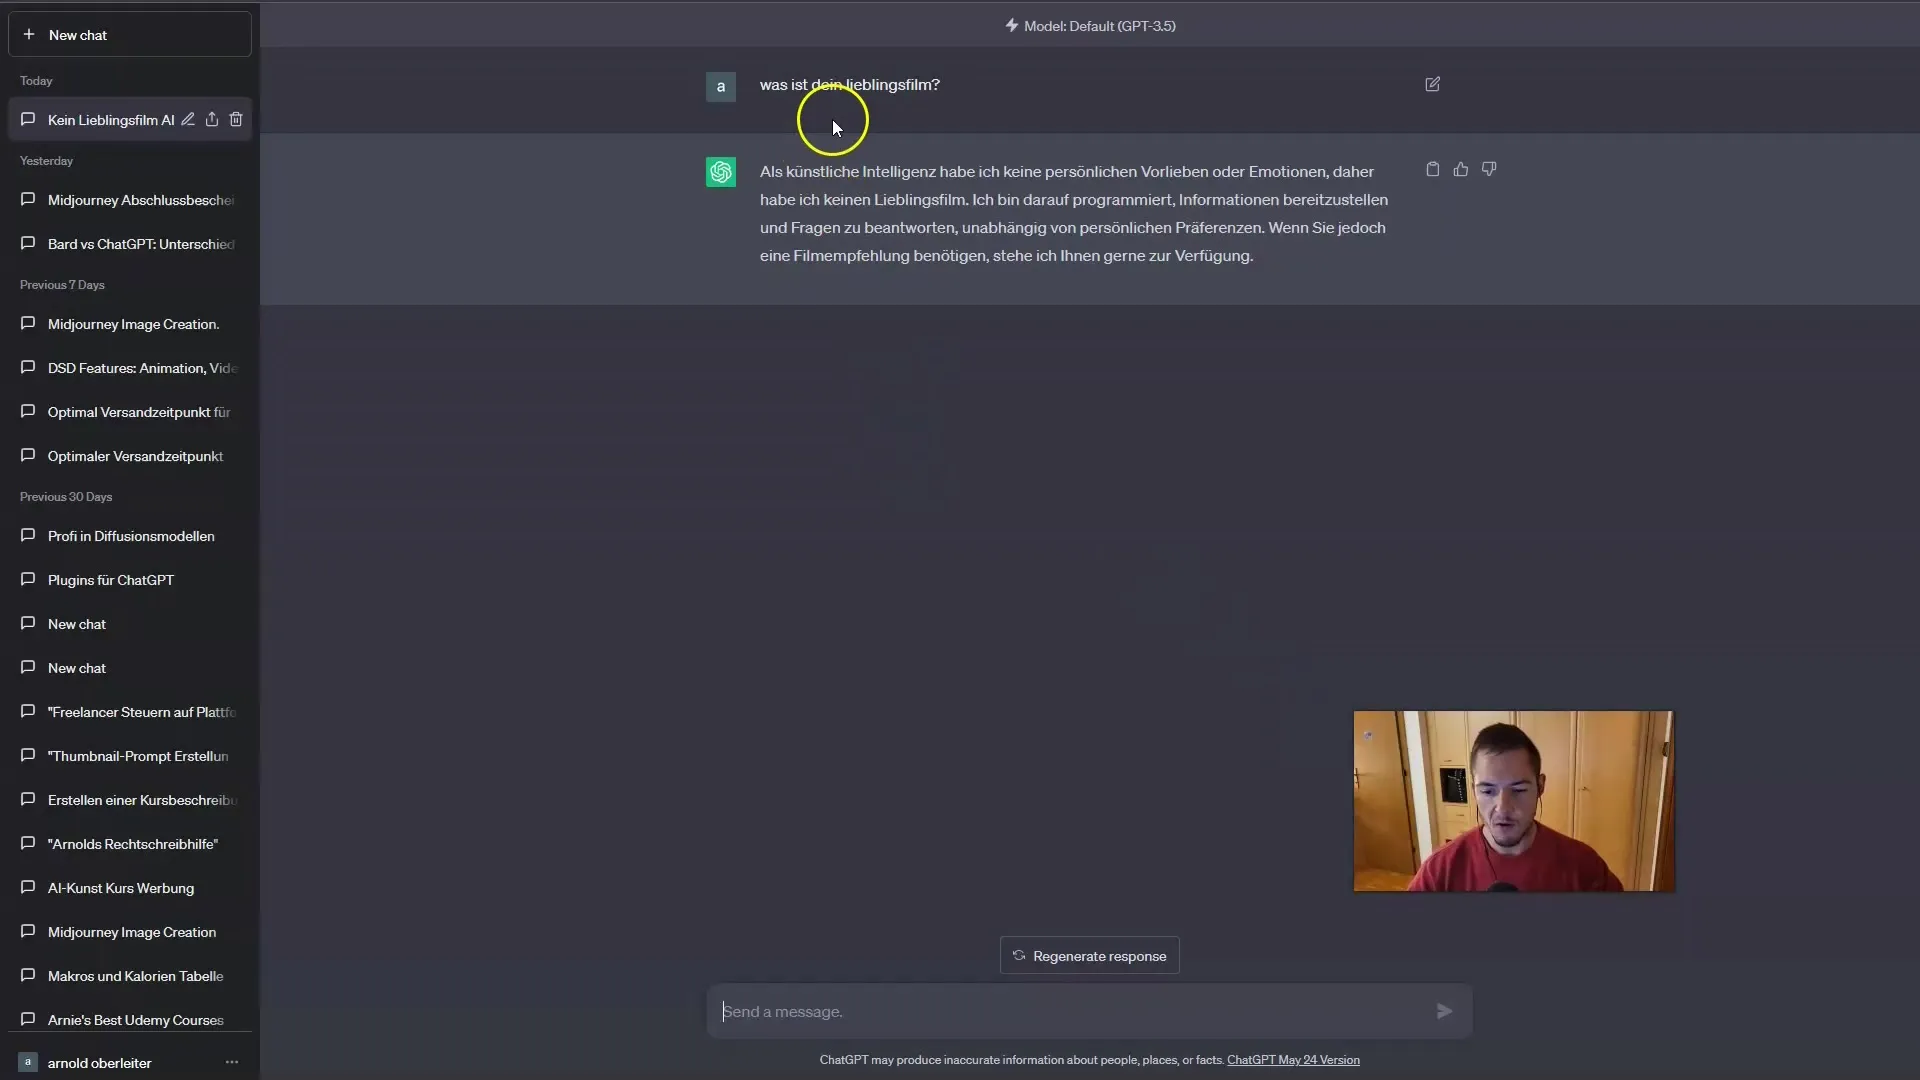Click the share/export icon on 'Kein Lieblingsfilm AI'
This screenshot has height=1080, width=1920.
point(212,120)
